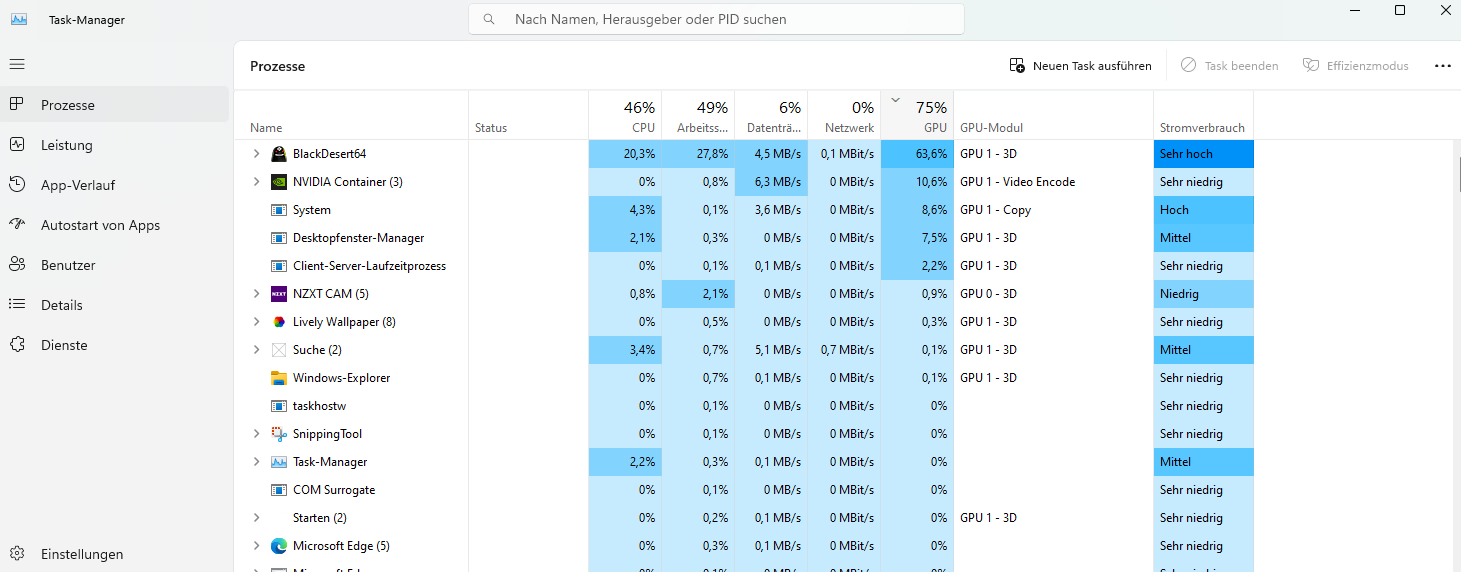Sort by Arbeitsspeicher column header
This screenshot has height=572, width=1461.
[x=698, y=115]
